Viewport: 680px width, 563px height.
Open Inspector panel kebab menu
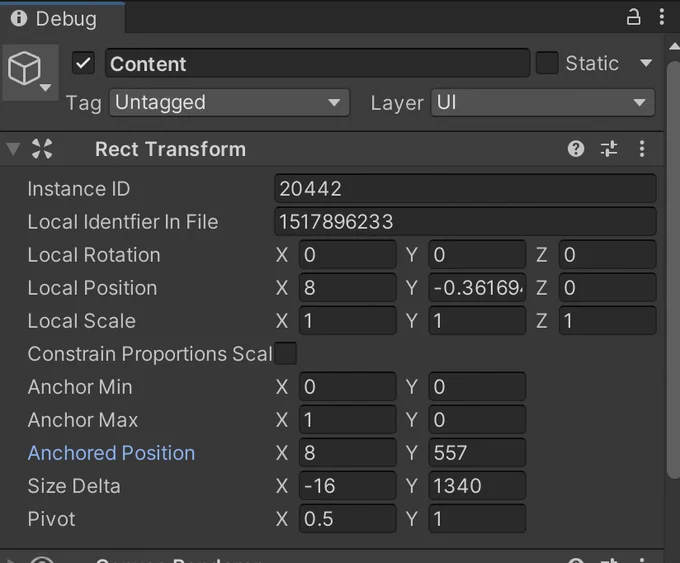click(661, 17)
